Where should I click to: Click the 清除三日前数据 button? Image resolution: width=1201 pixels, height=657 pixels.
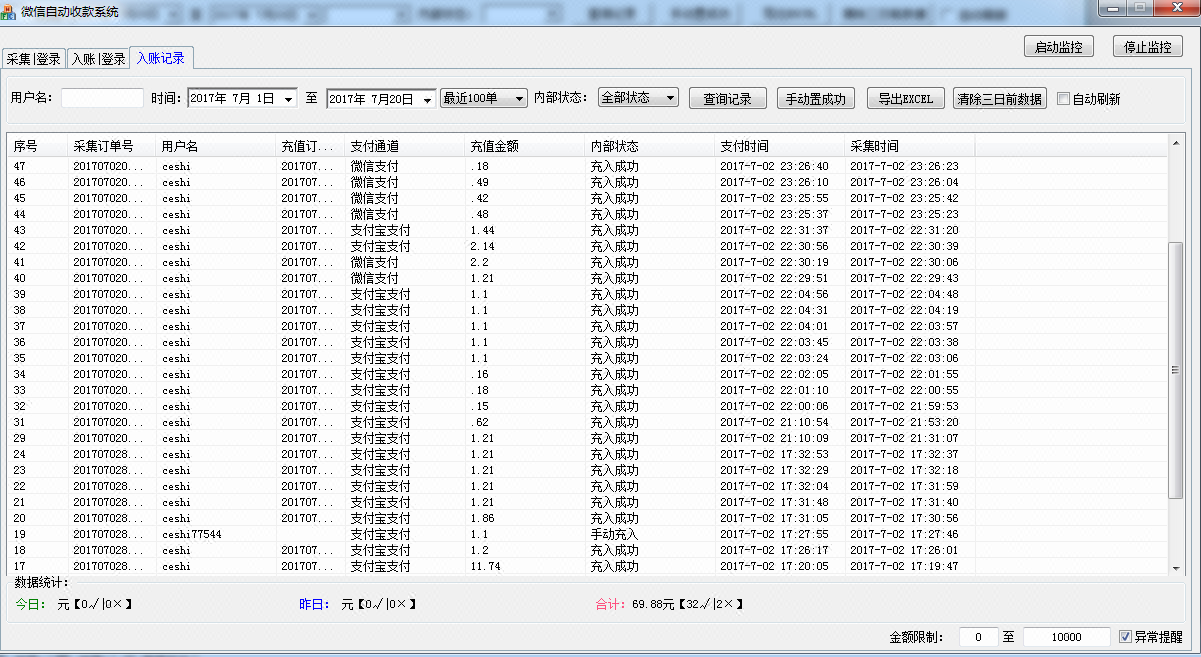pos(1000,99)
